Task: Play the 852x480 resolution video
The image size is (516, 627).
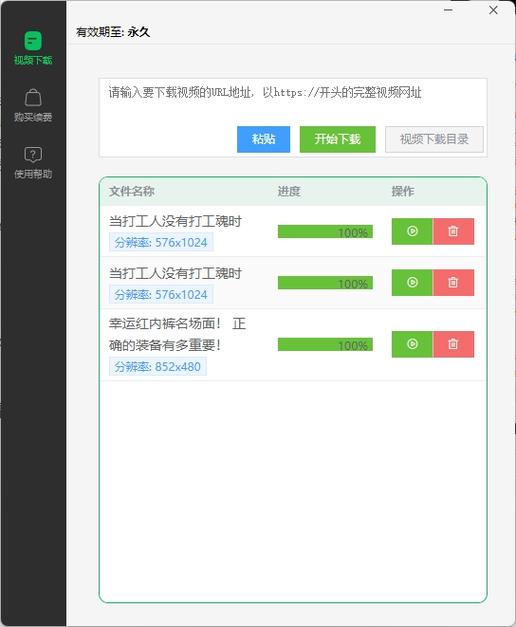Action: coord(412,344)
